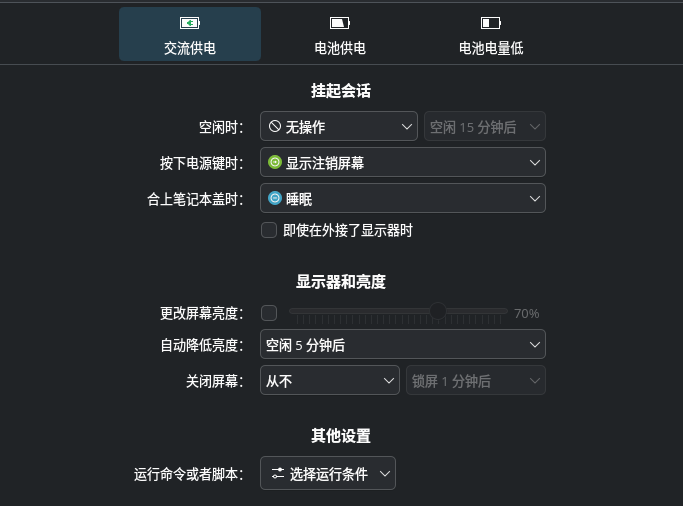Open the 电池电量低 tab
The width and height of the screenshot is (683, 506).
point(490,35)
